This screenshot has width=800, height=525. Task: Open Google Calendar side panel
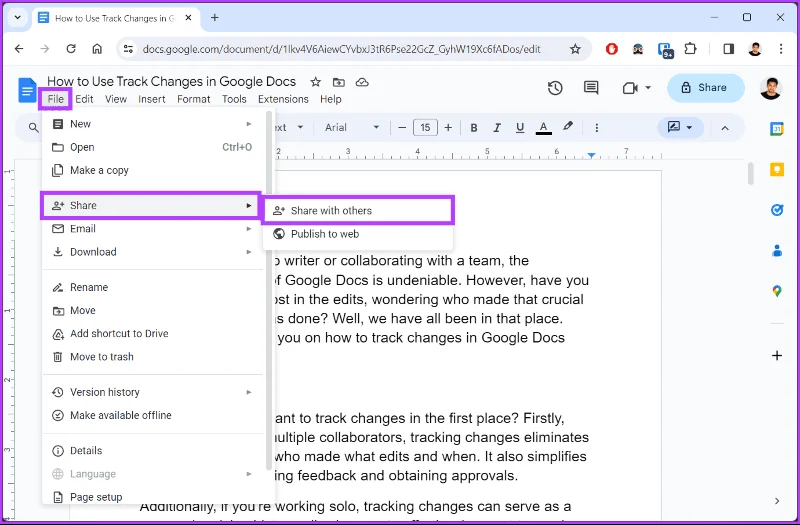click(777, 129)
